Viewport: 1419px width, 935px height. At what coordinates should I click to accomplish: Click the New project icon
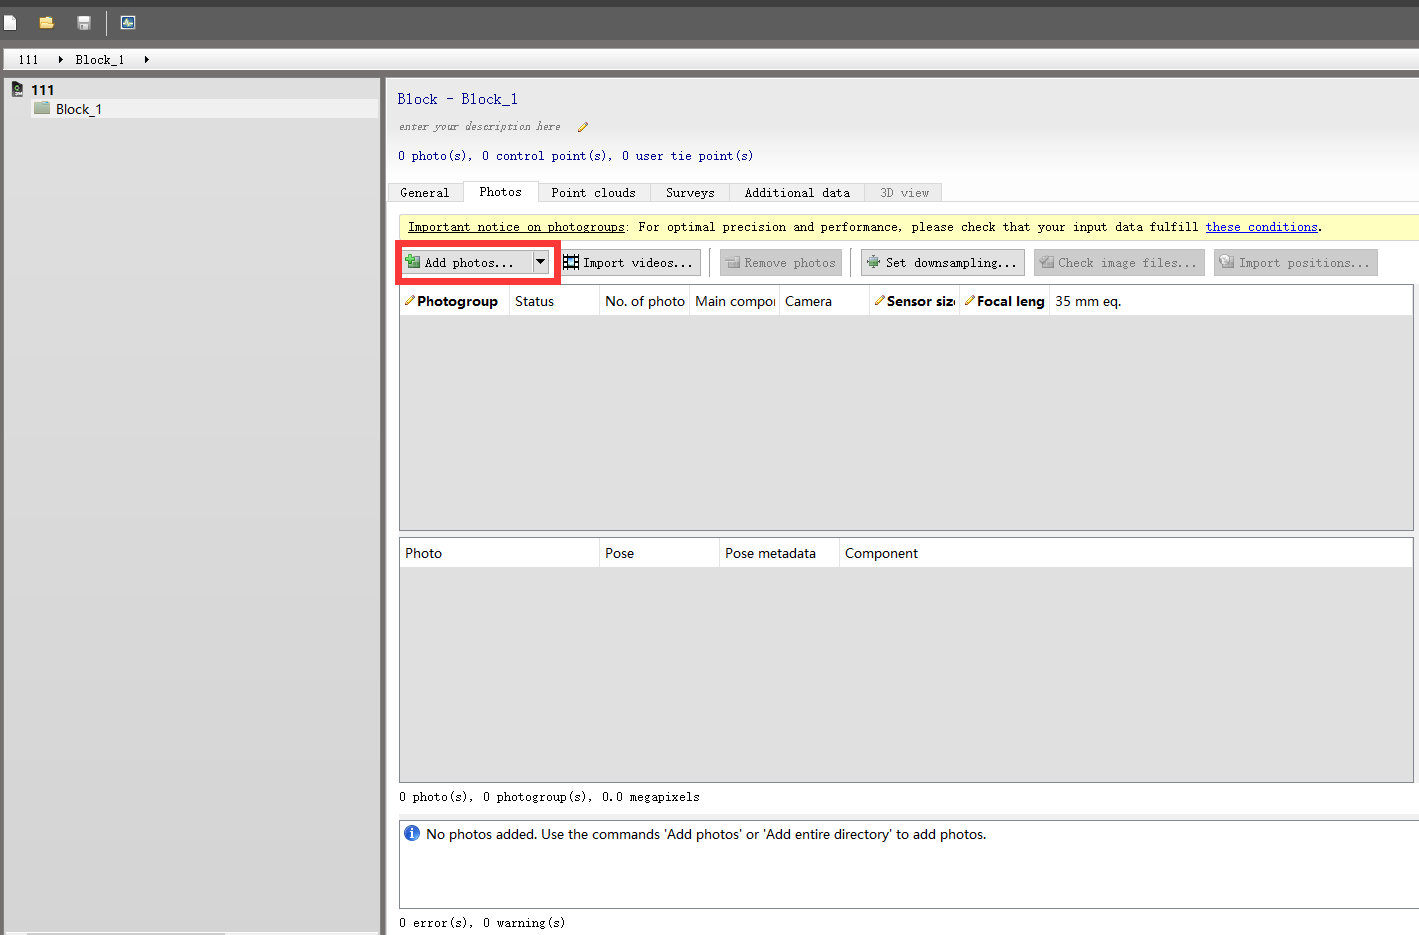coord(10,22)
